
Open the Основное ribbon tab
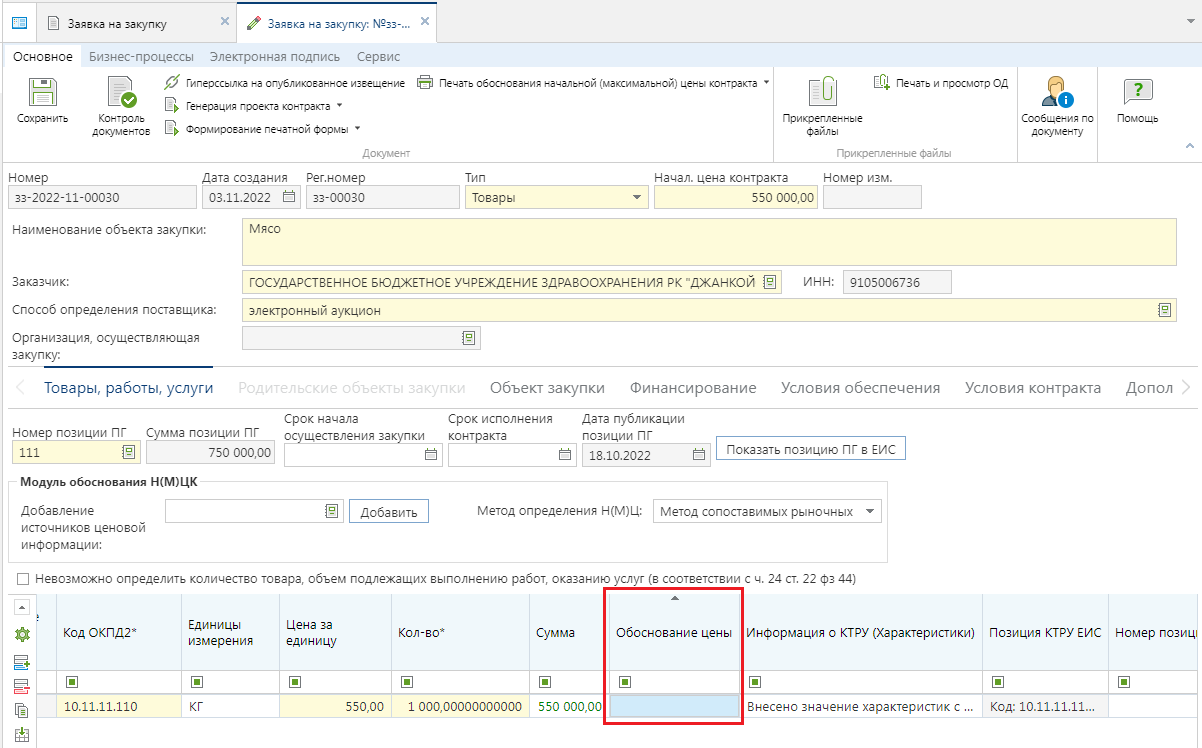click(42, 57)
